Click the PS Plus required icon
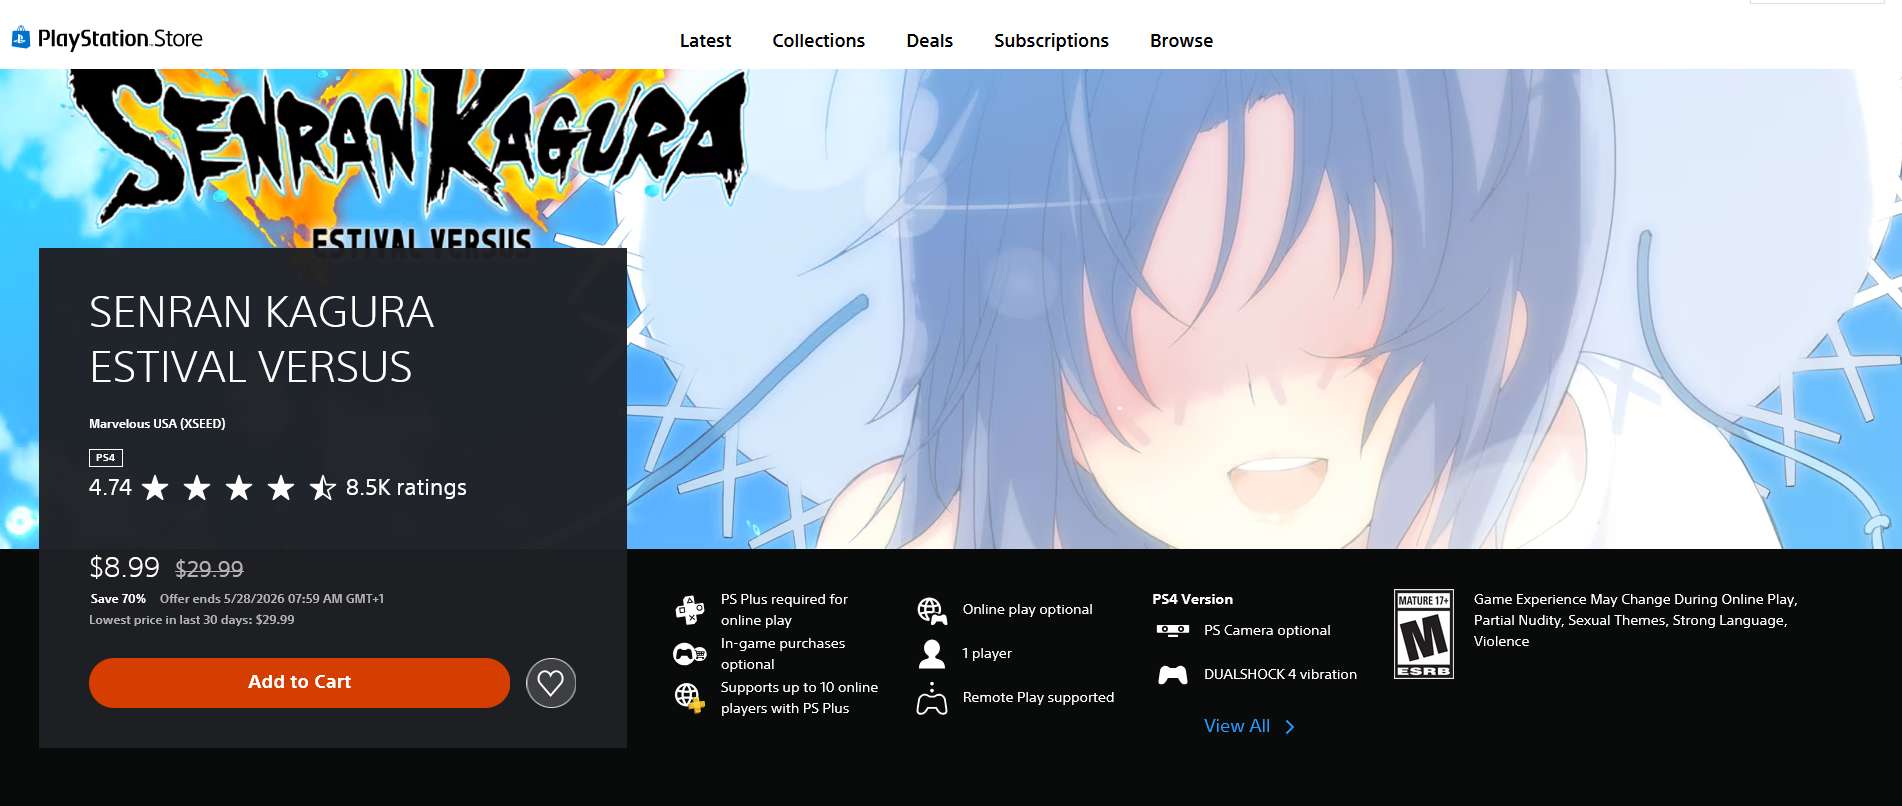 pos(690,609)
